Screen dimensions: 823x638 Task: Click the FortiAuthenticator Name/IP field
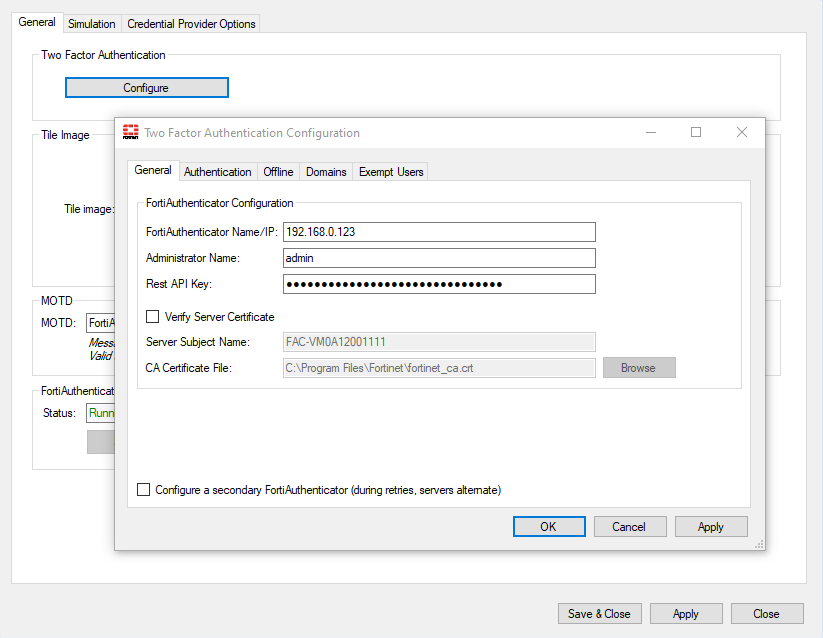click(x=439, y=232)
